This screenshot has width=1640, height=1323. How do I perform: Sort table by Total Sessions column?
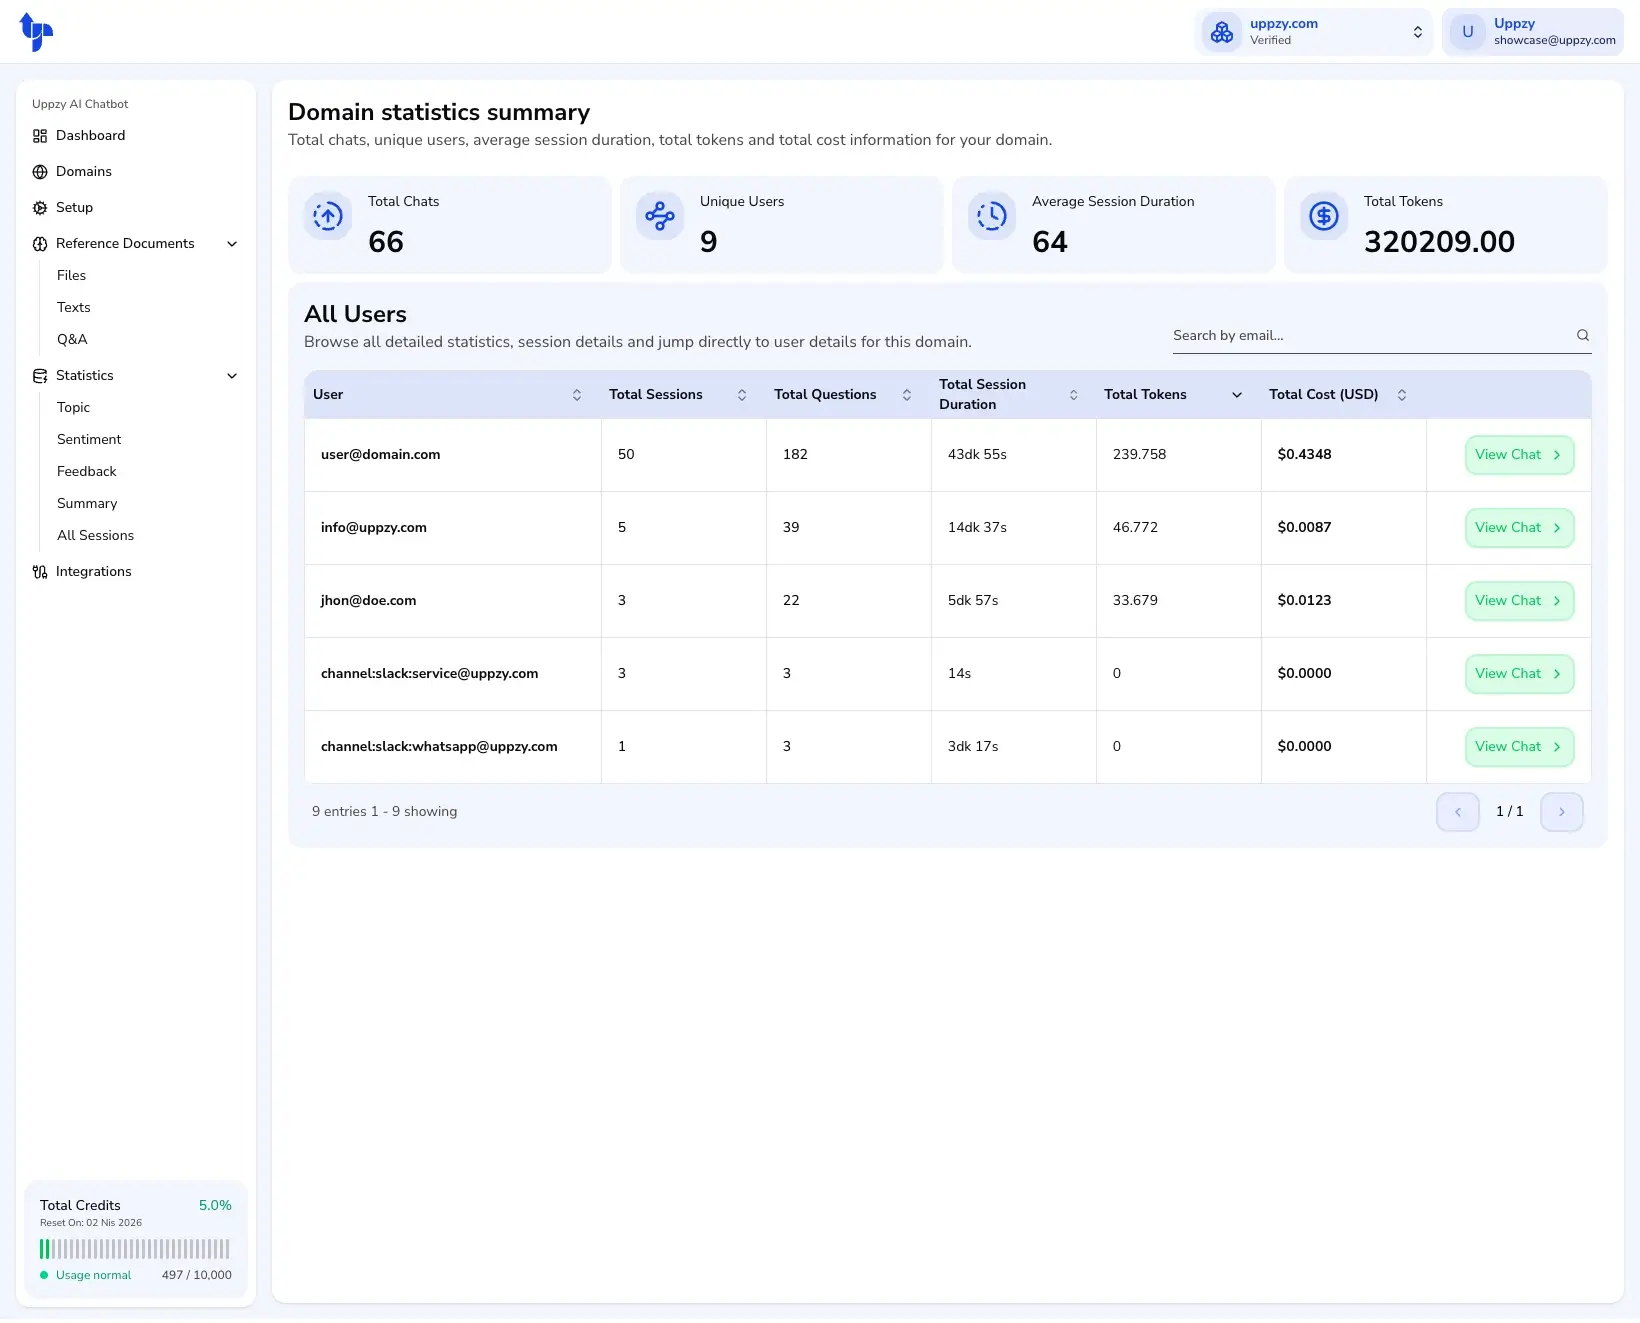tap(742, 395)
